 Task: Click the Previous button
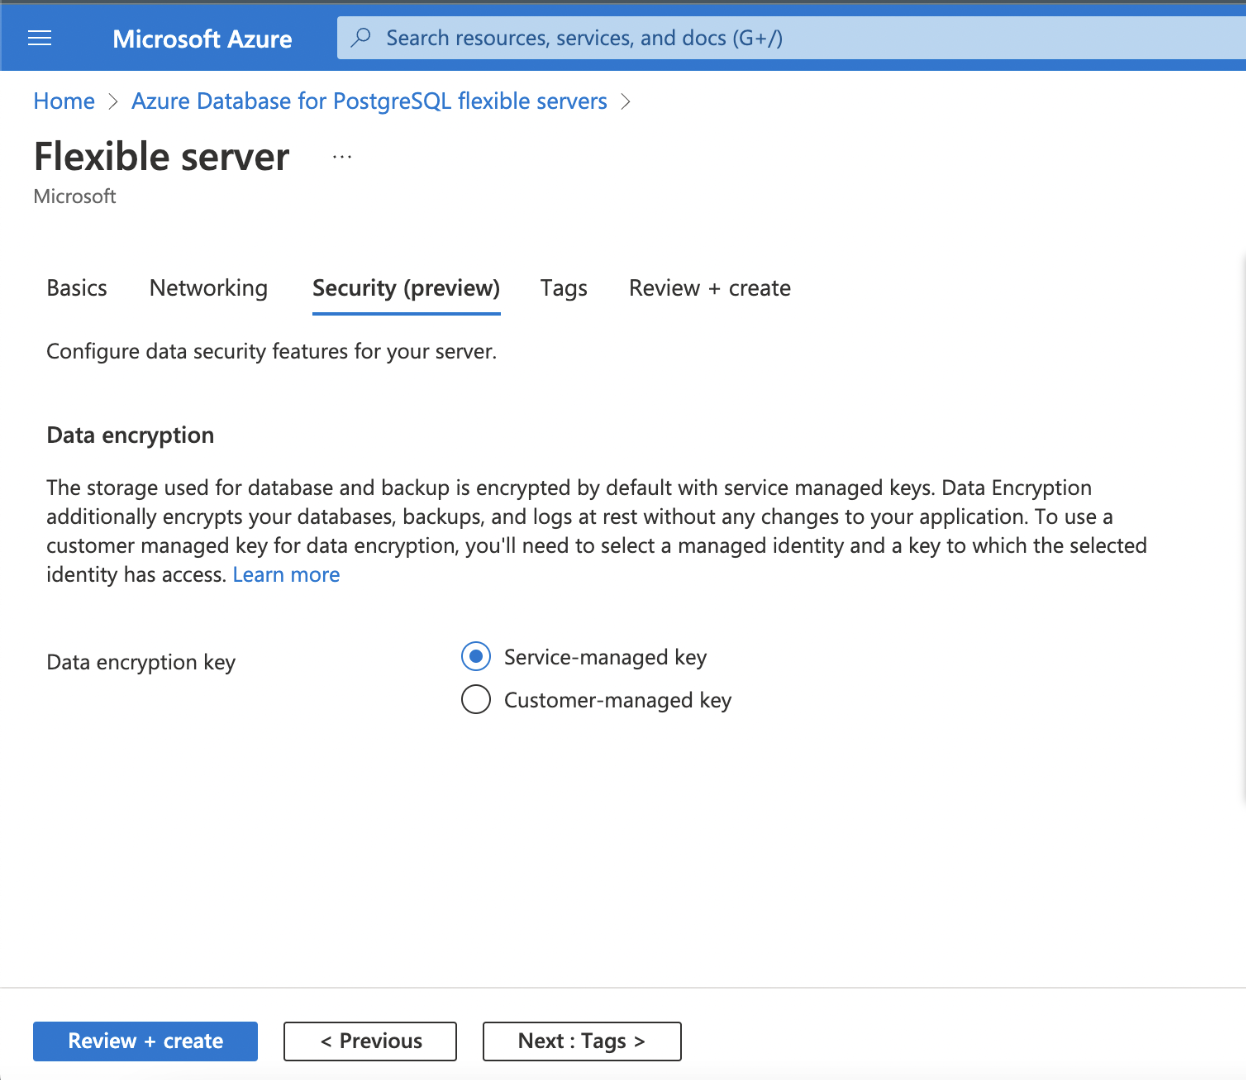(x=370, y=1041)
